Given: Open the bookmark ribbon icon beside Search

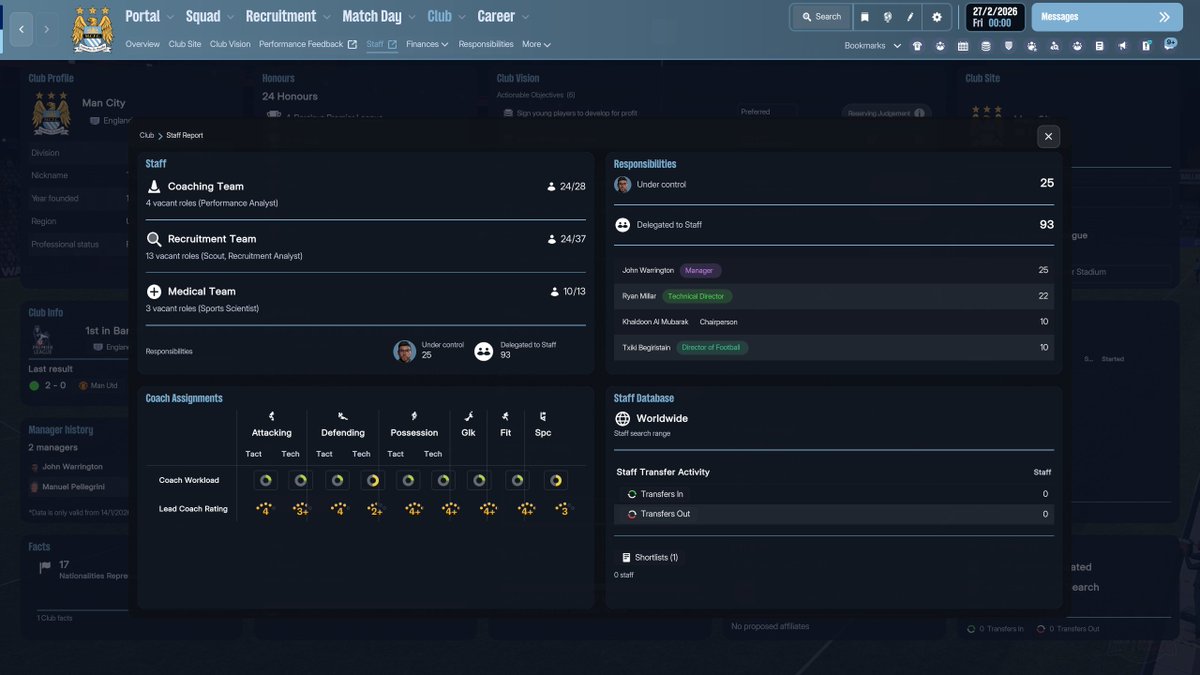Looking at the screenshot, I should (x=865, y=17).
